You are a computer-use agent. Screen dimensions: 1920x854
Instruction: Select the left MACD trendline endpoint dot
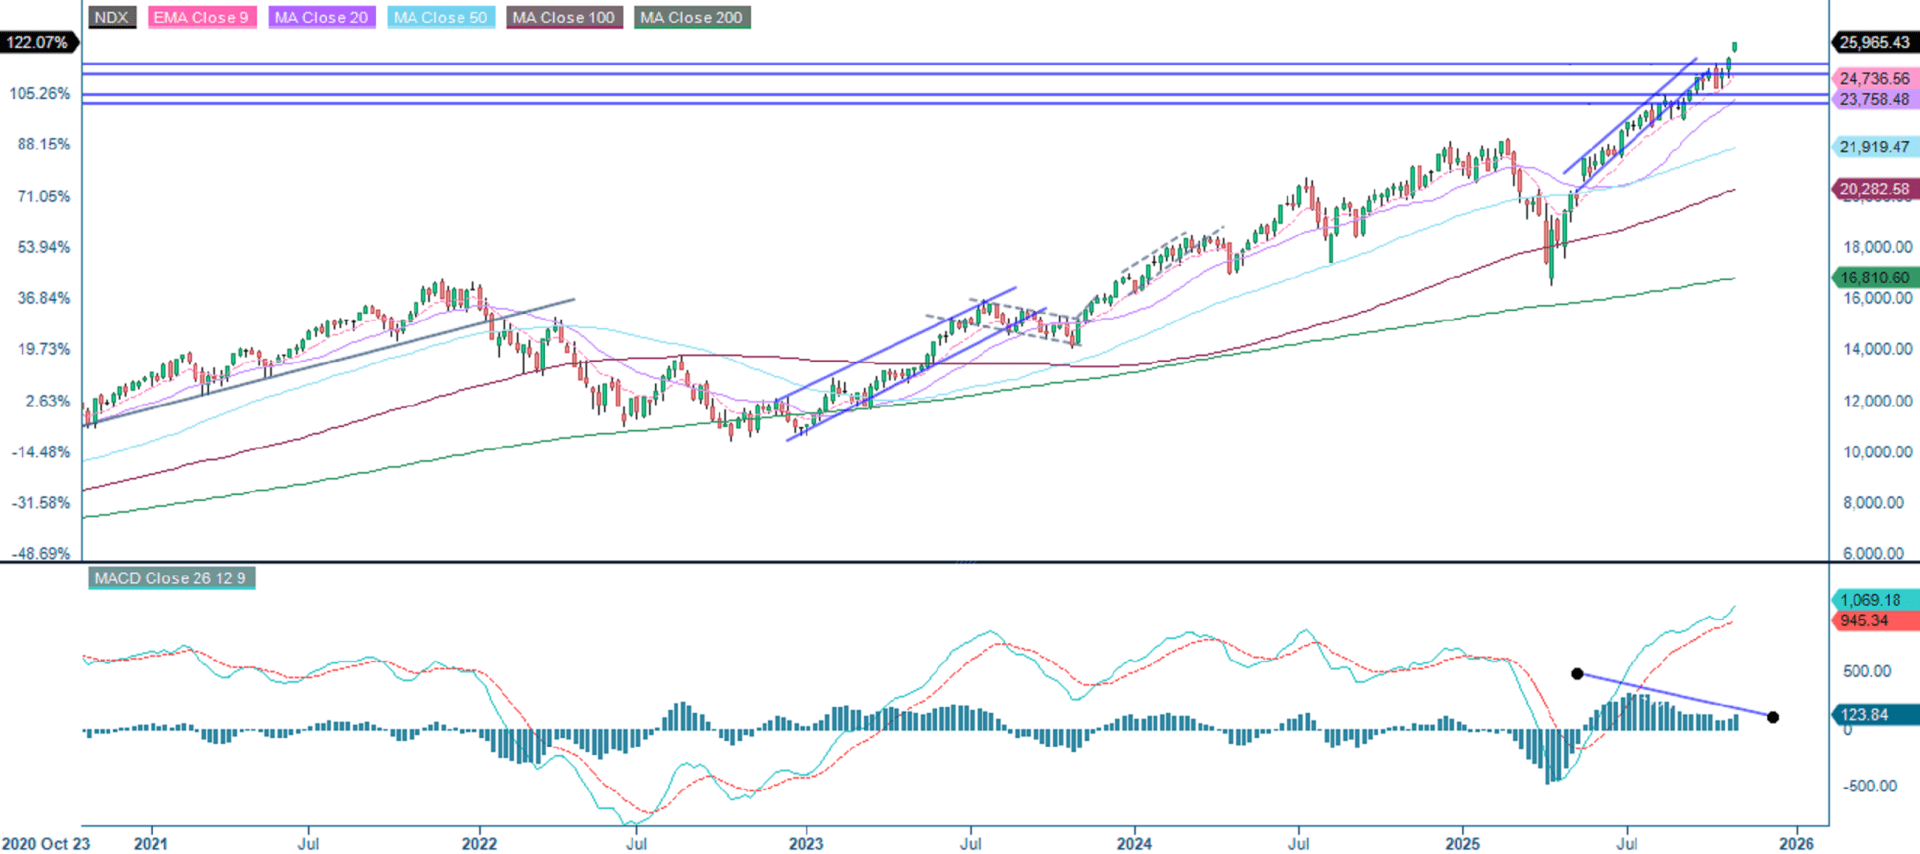coord(1577,674)
